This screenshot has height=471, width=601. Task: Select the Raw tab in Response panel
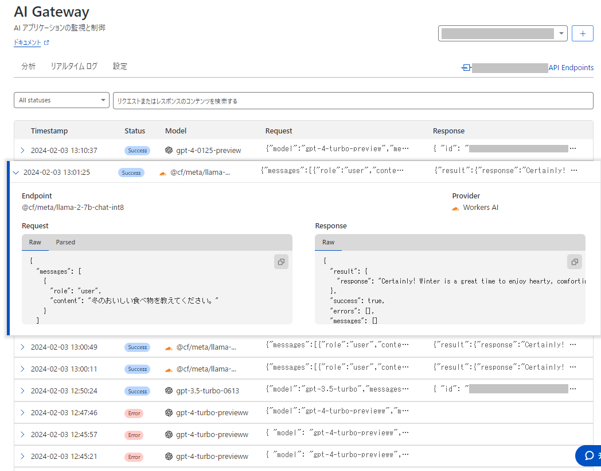pyautogui.click(x=328, y=242)
